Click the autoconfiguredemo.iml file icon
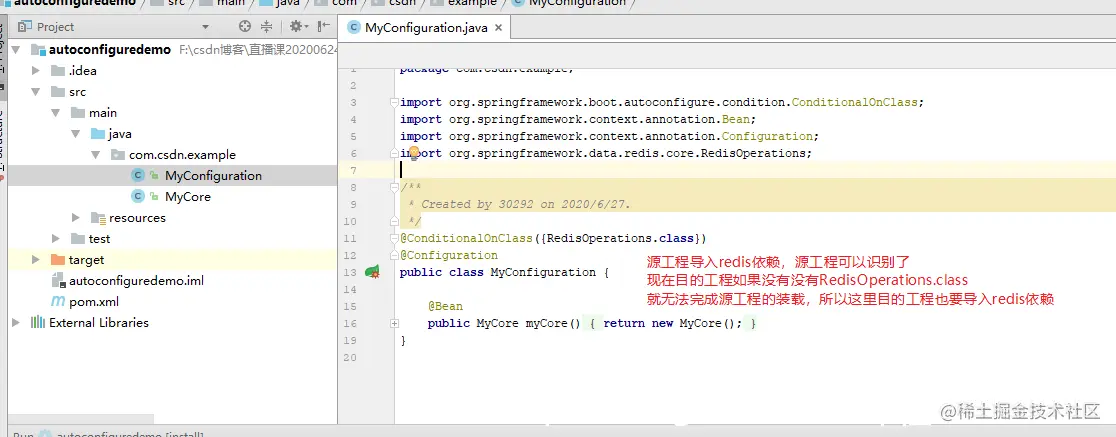Screen dimensions: 1116x437 [58, 281]
